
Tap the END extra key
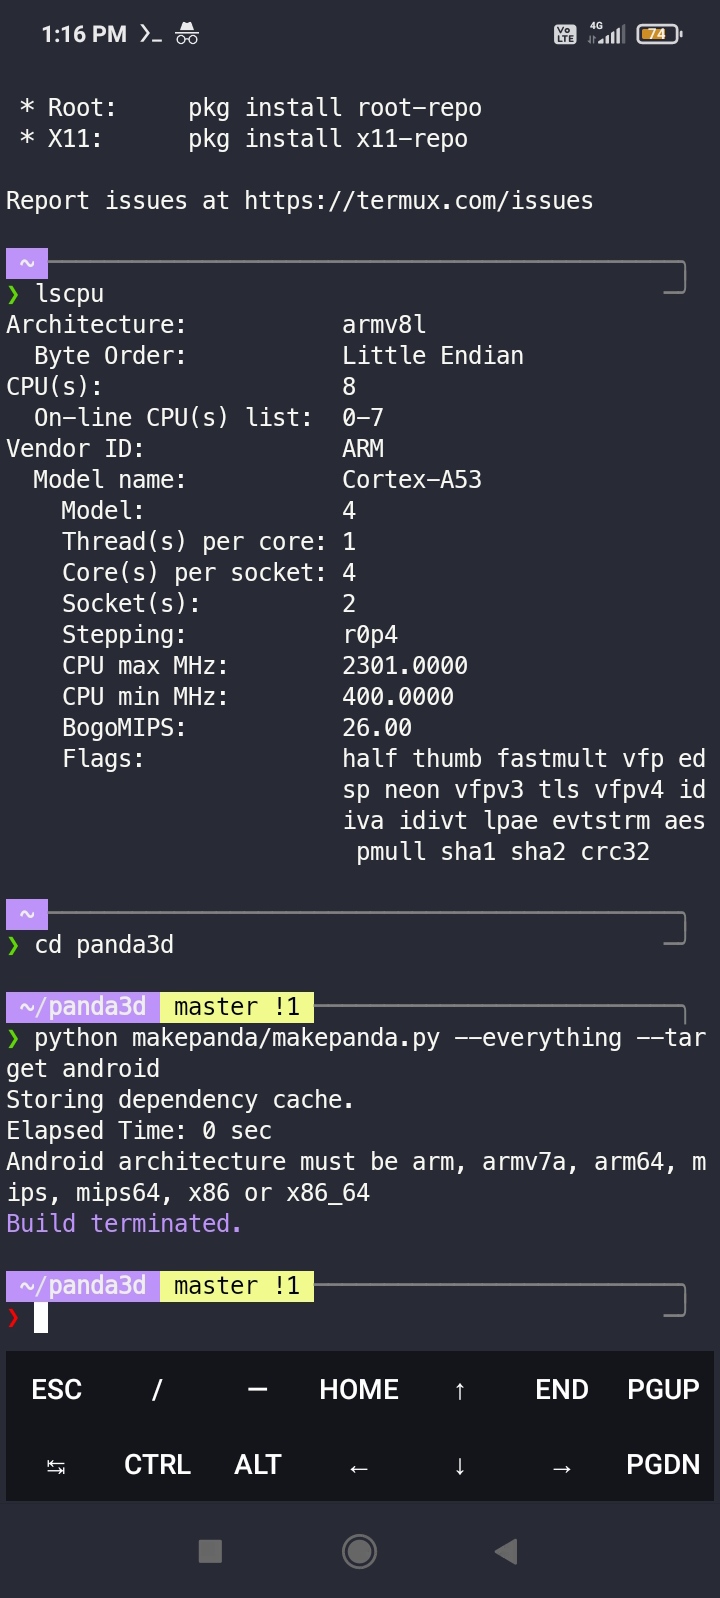561,1389
